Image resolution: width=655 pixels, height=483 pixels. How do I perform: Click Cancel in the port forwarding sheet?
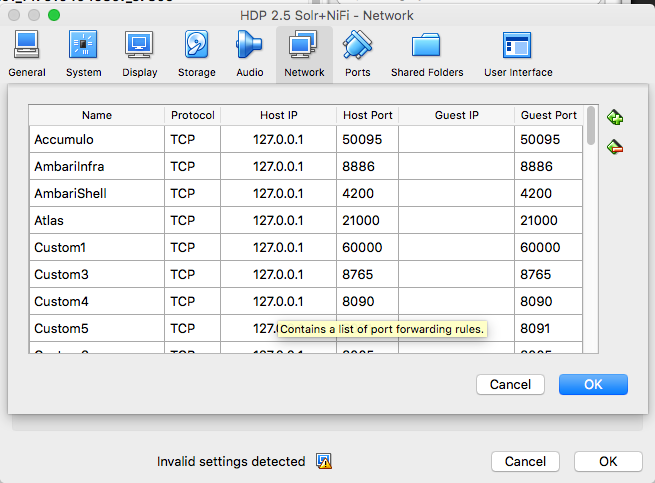510,384
